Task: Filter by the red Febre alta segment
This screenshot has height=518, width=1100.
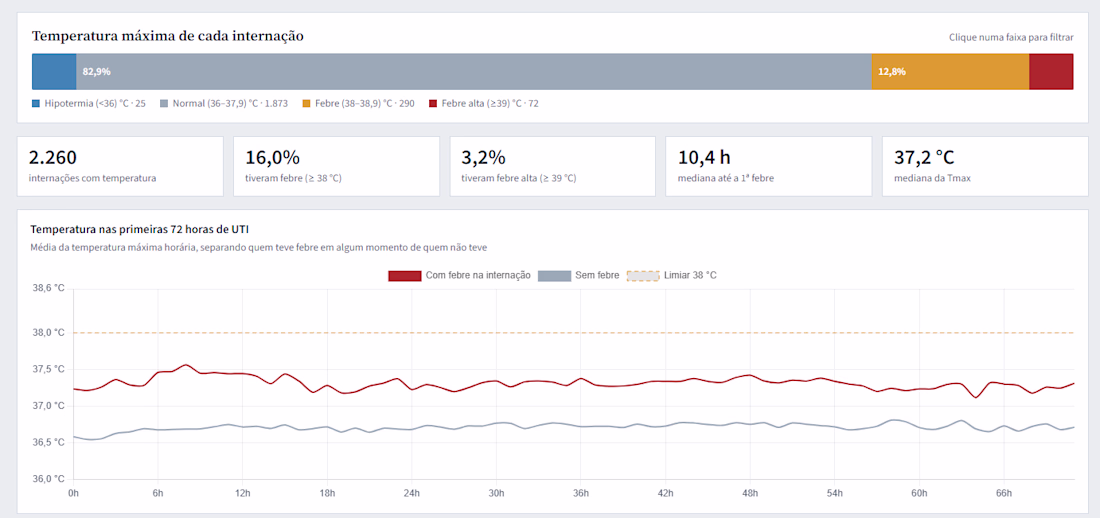Action: point(1051,72)
